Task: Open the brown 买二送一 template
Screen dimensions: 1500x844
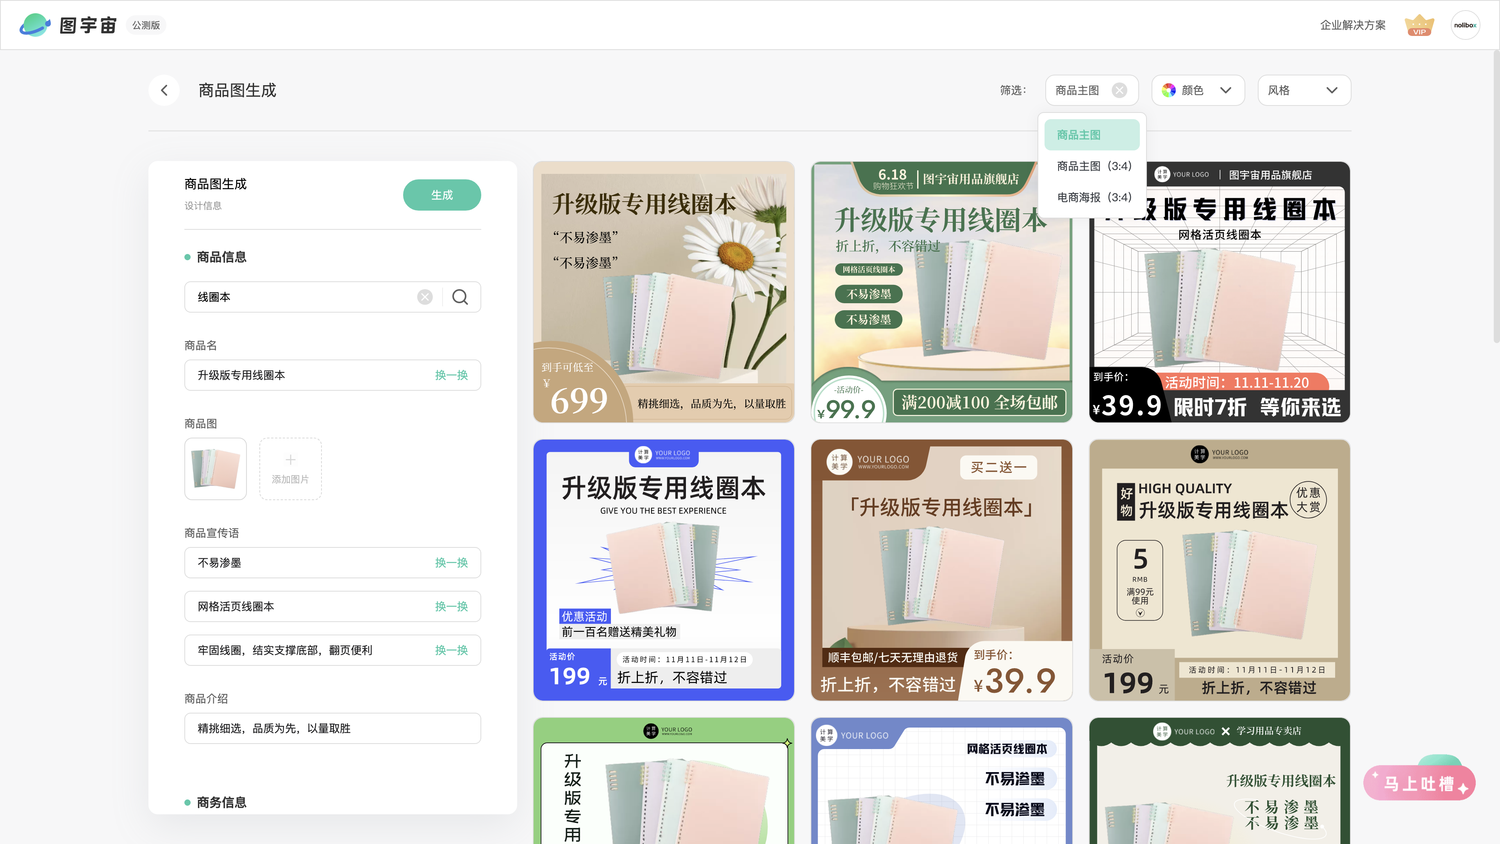Action: pos(942,570)
